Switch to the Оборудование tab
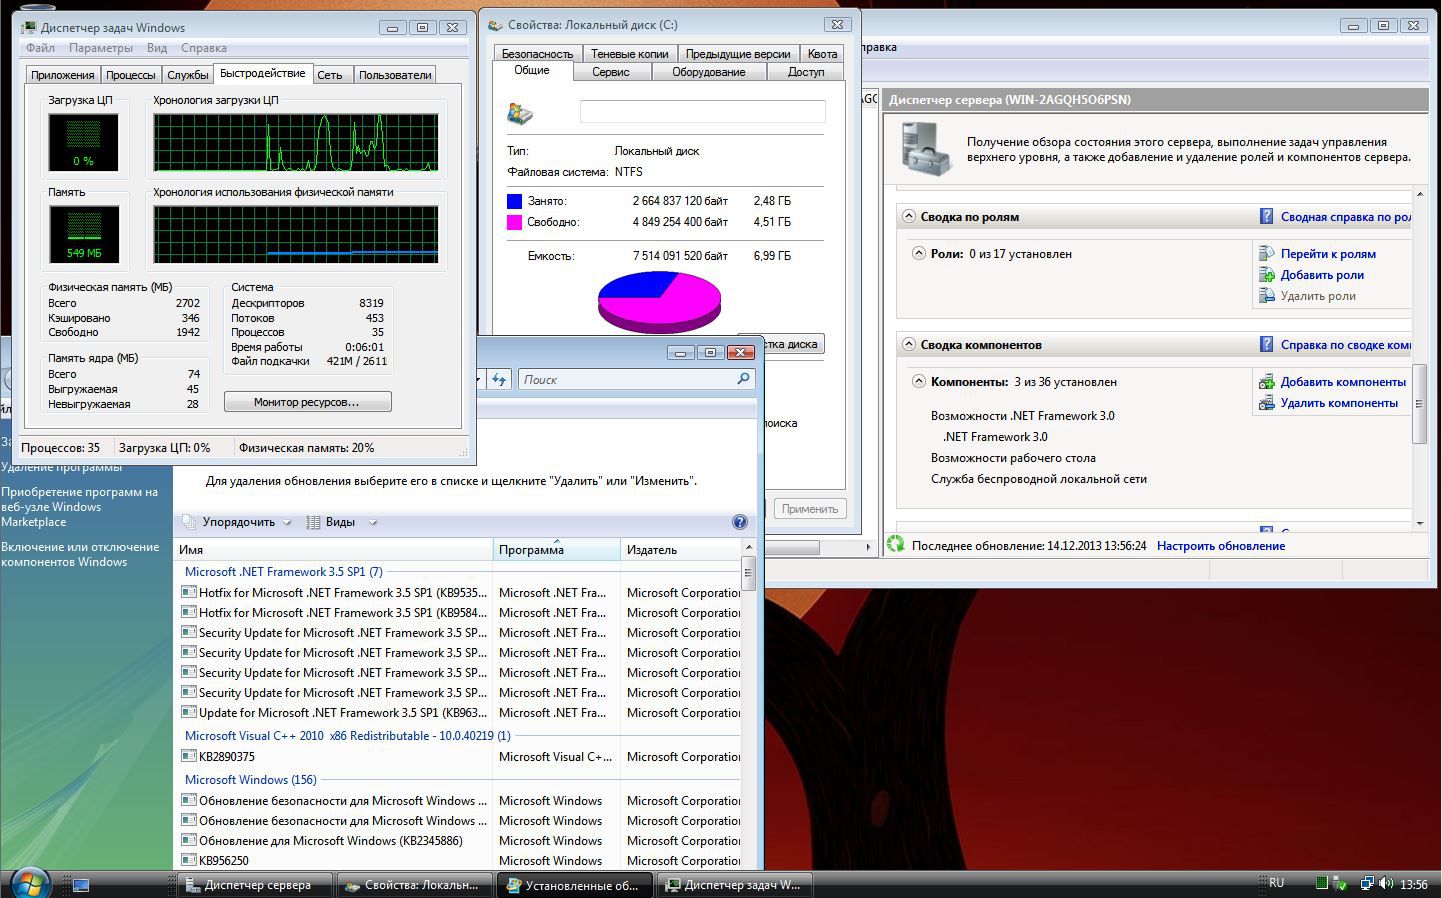The height and width of the screenshot is (898, 1442). (708, 72)
